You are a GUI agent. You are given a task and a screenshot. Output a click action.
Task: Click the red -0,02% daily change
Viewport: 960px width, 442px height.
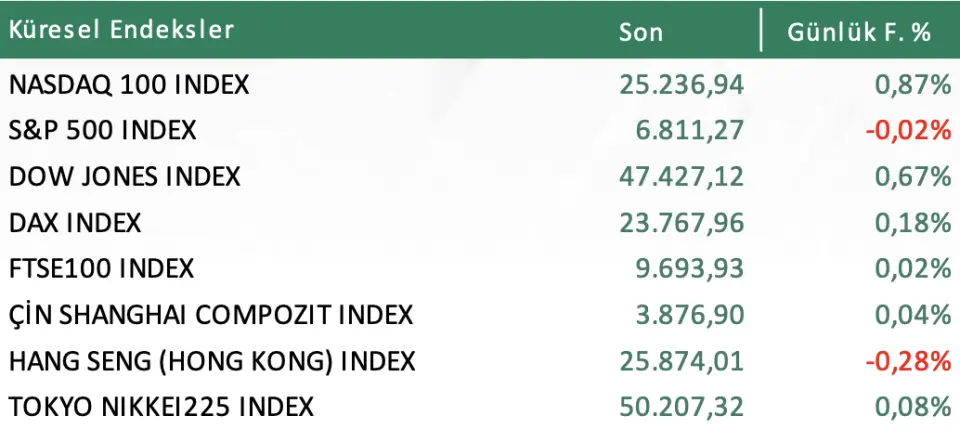pyautogui.click(x=908, y=131)
